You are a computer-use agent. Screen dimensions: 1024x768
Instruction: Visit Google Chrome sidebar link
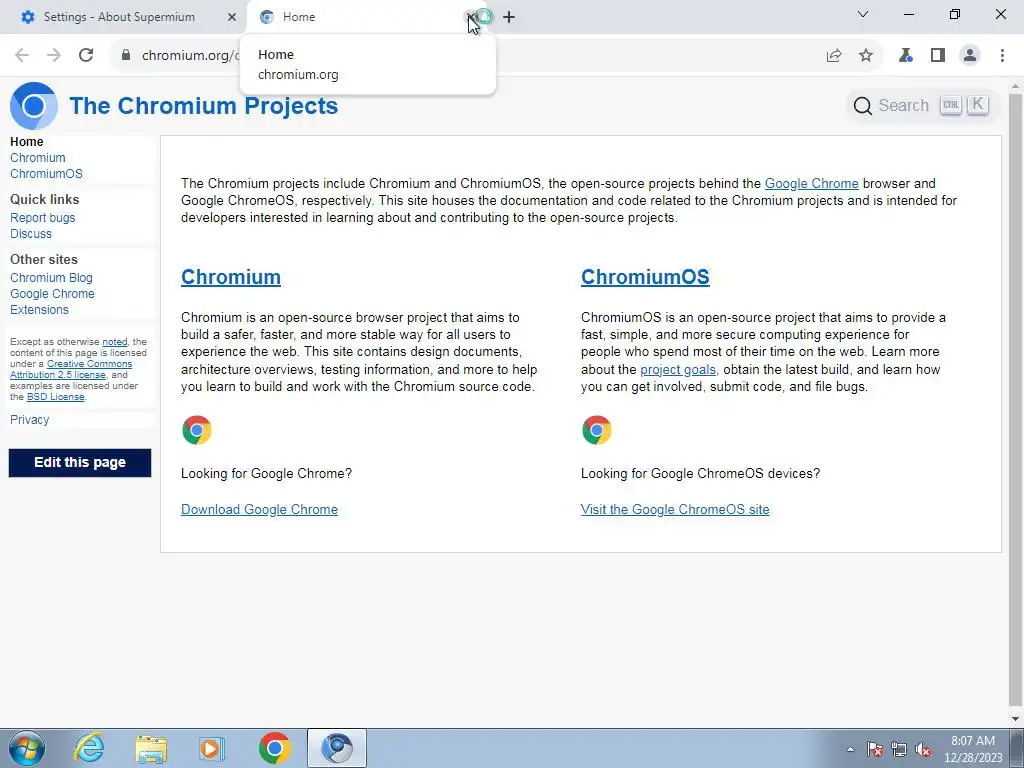click(x=52, y=294)
